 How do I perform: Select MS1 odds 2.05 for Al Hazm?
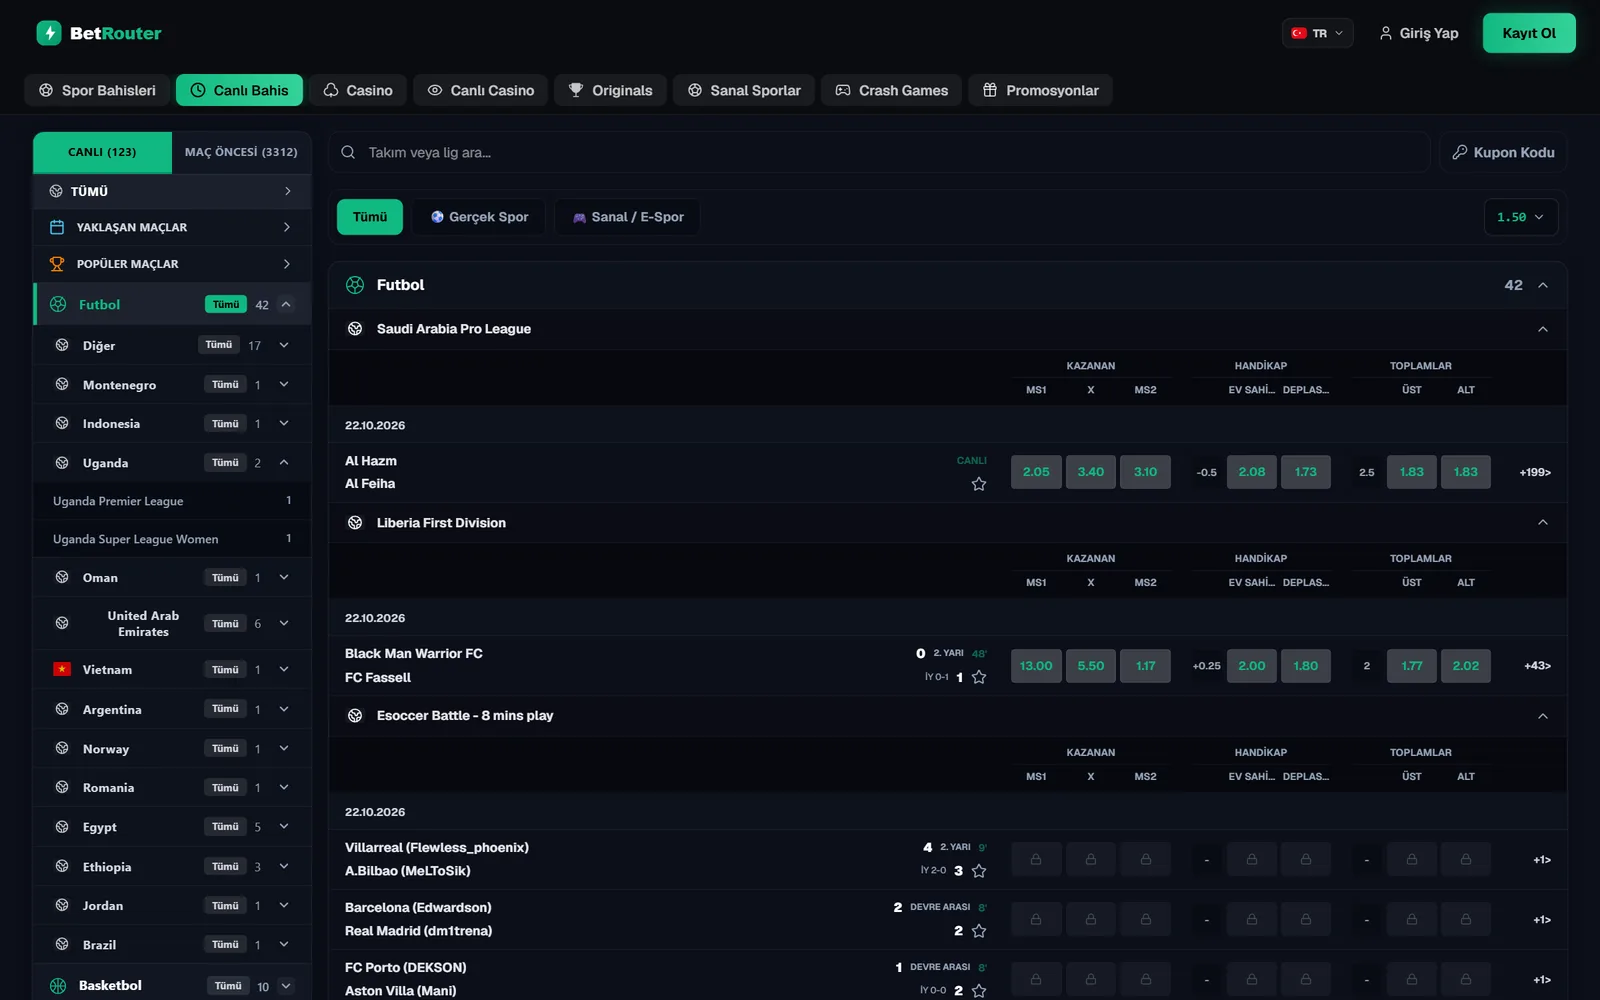[1036, 472]
